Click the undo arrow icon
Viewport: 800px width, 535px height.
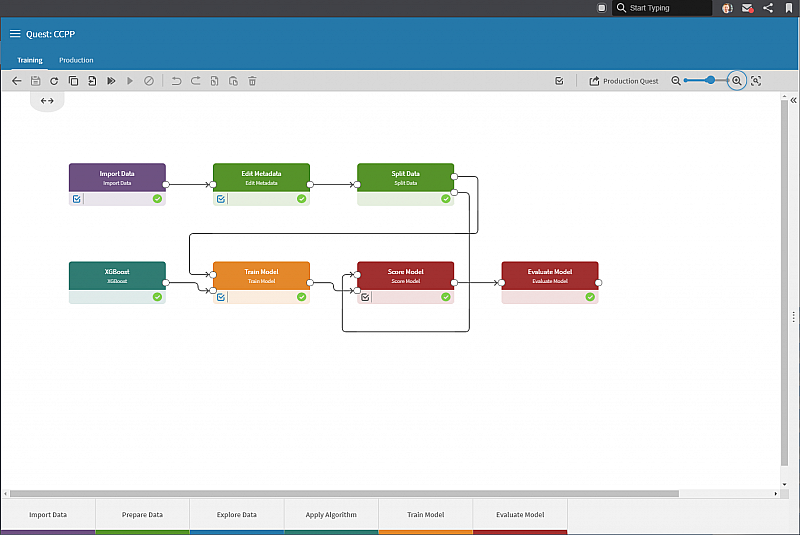click(176, 81)
